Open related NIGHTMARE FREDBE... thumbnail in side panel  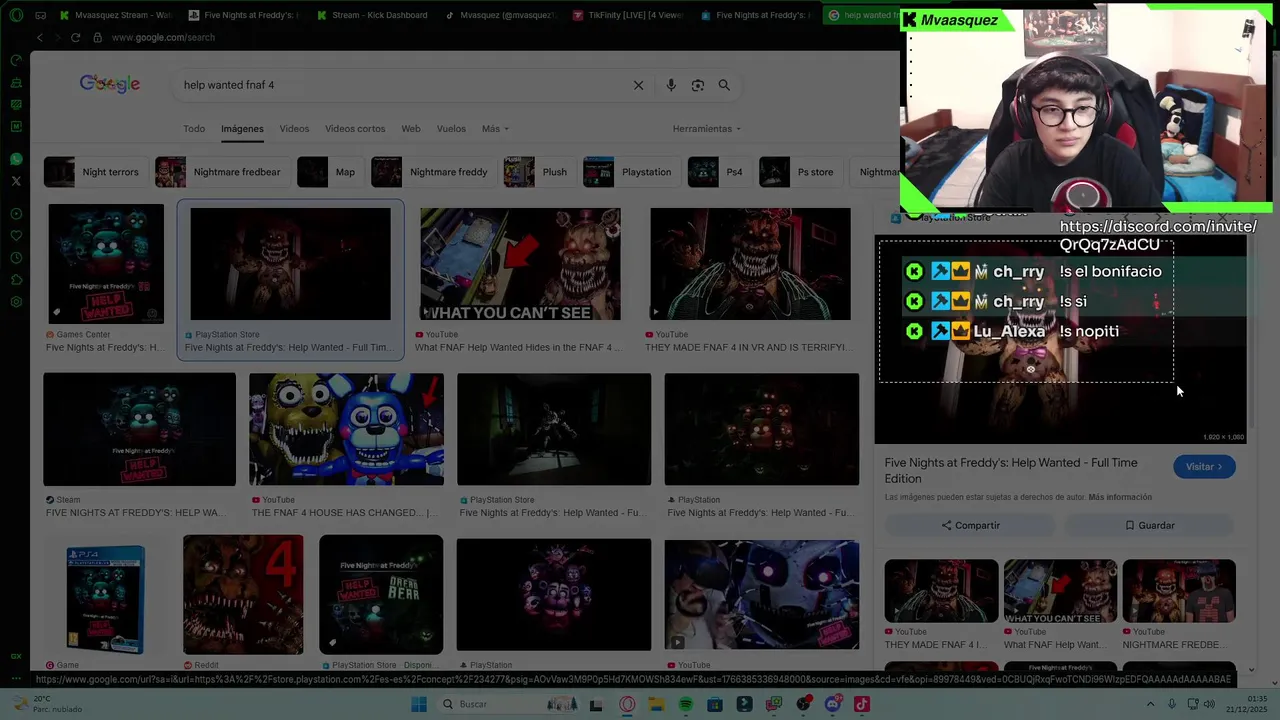[1179, 591]
